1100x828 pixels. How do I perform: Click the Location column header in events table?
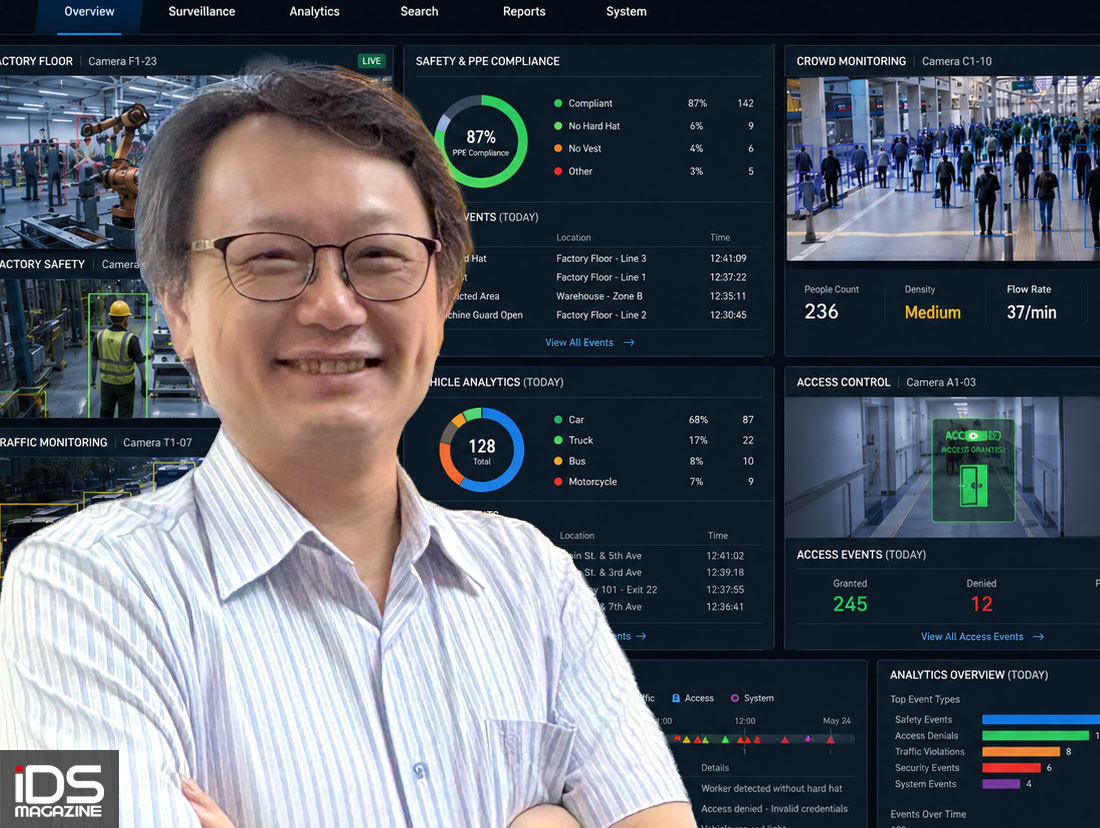pyautogui.click(x=574, y=237)
